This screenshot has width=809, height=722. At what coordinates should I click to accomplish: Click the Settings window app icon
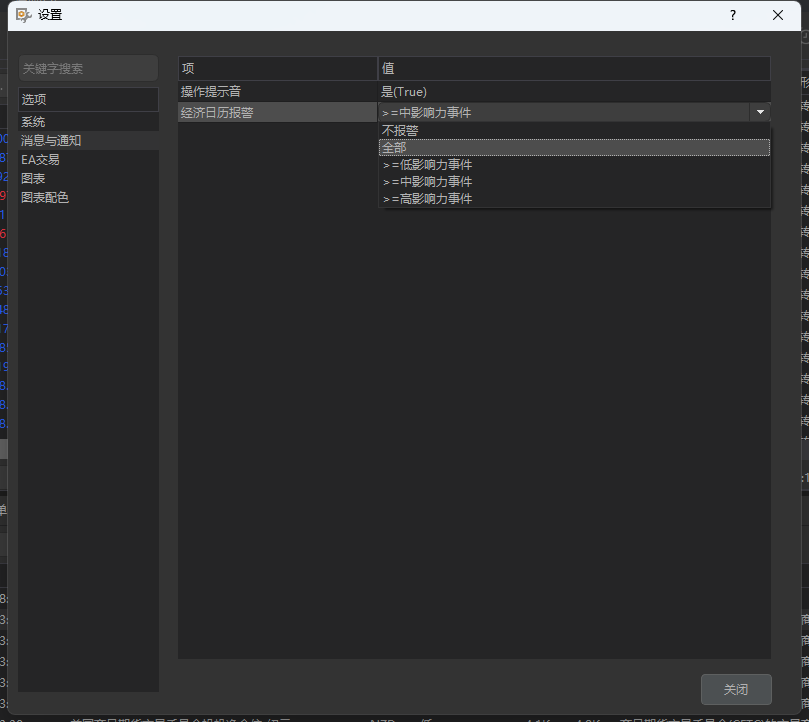click(x=23, y=15)
